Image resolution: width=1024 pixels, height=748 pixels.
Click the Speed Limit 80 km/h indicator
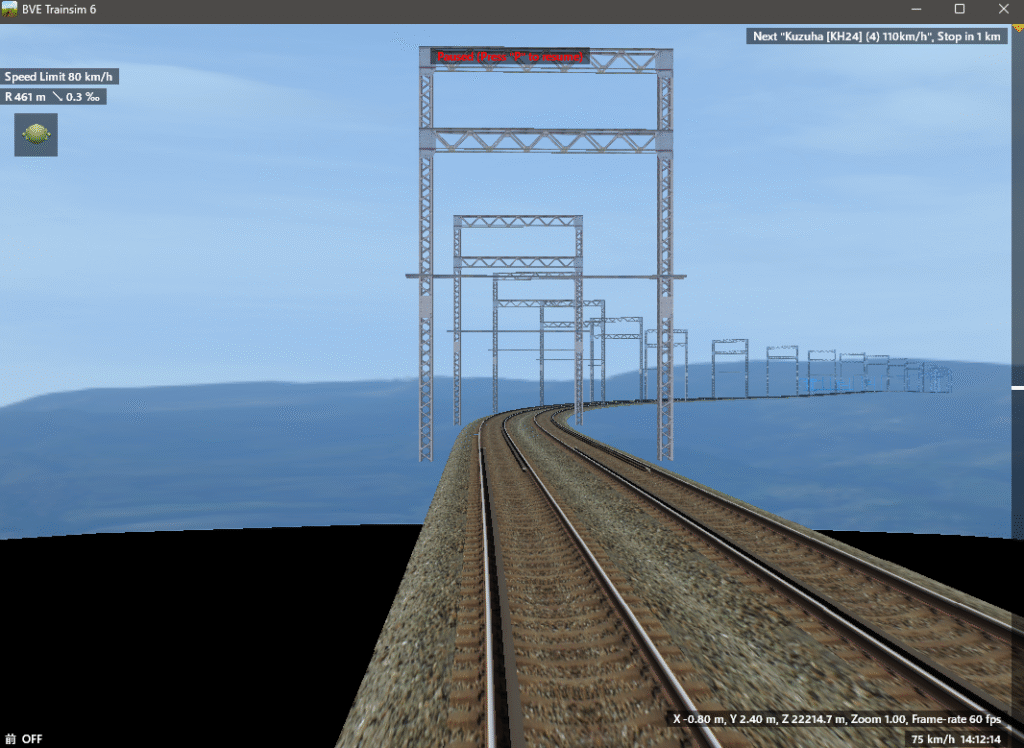(x=60, y=77)
